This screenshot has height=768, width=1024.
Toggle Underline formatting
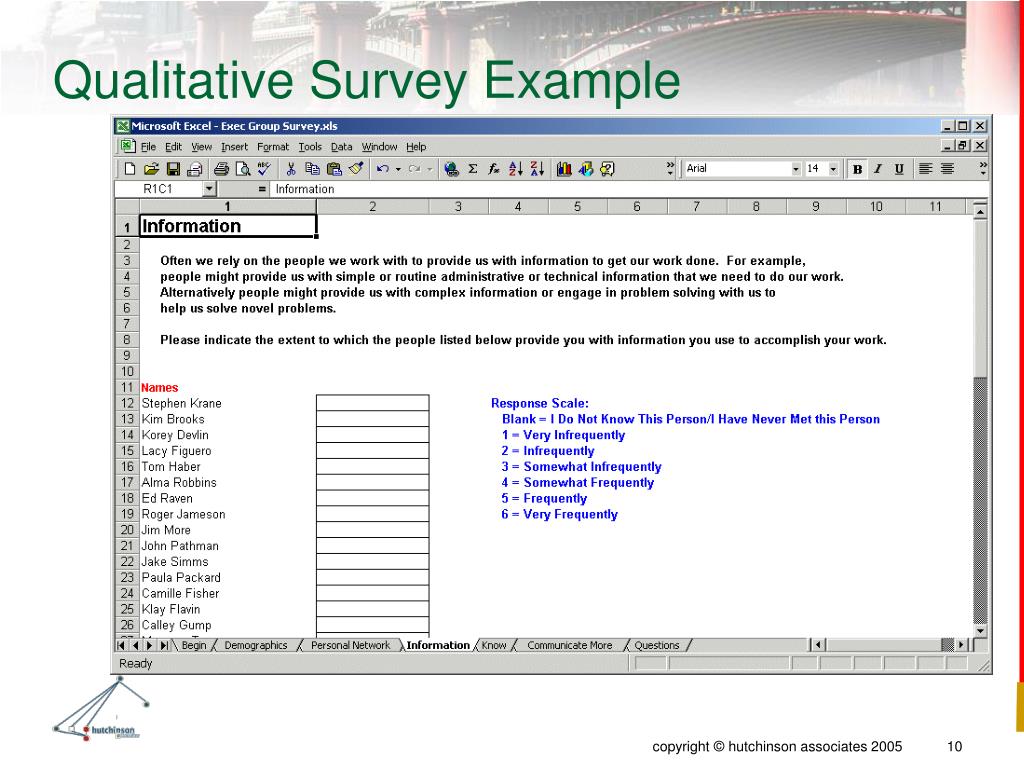point(899,168)
